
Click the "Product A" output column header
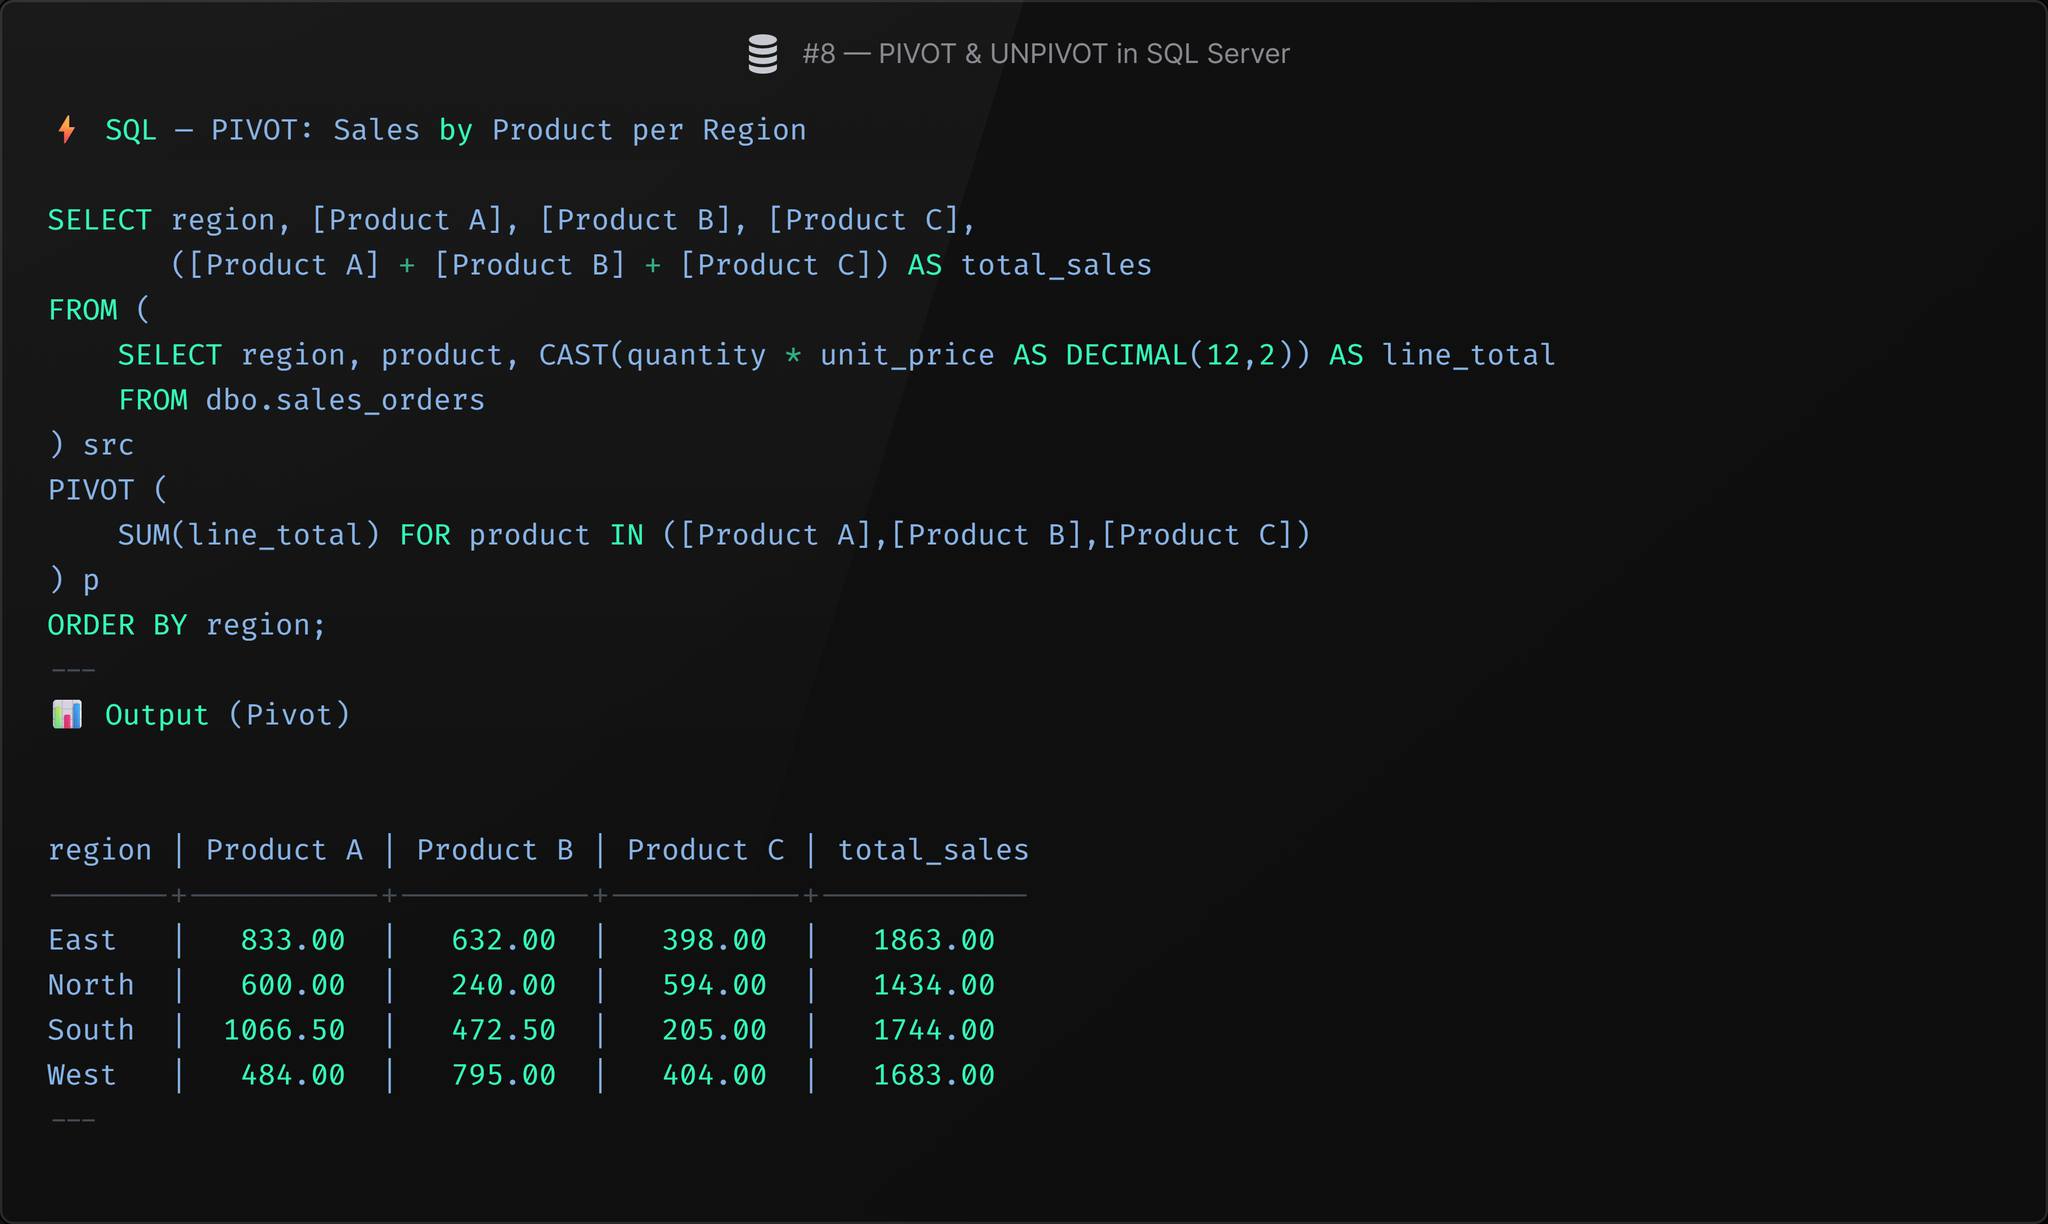(x=284, y=850)
